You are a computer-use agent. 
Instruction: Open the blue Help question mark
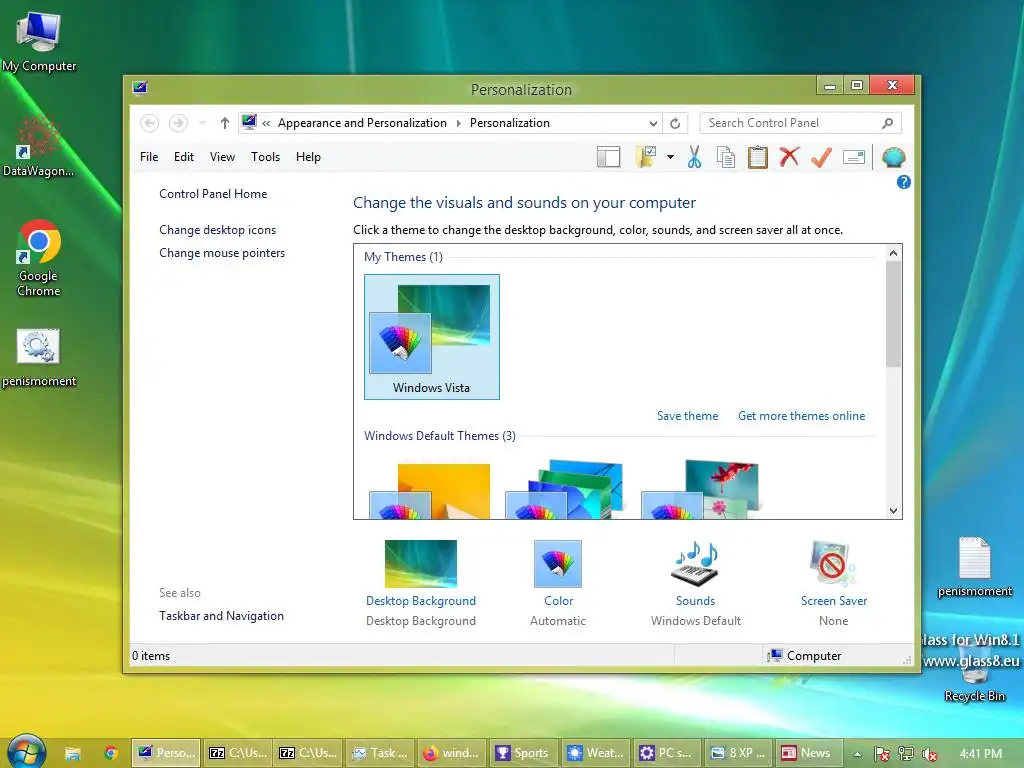pyautogui.click(x=903, y=182)
